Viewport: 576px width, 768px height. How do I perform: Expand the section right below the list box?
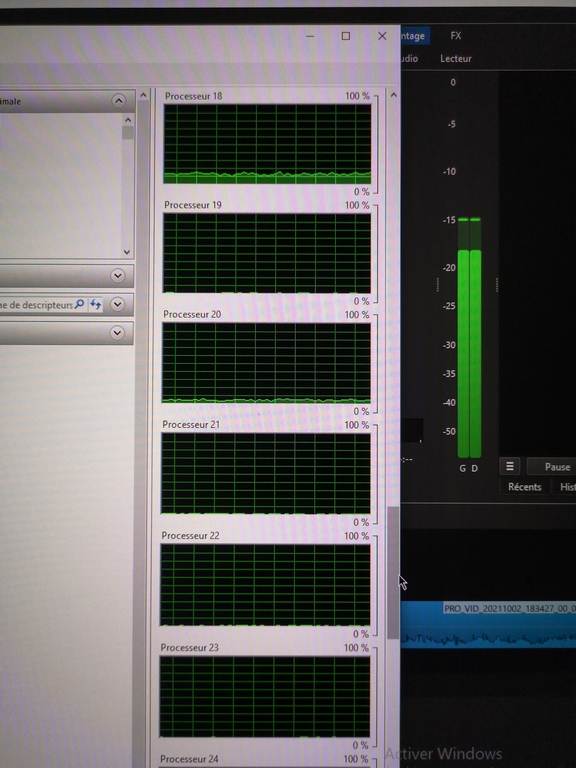tap(118, 275)
